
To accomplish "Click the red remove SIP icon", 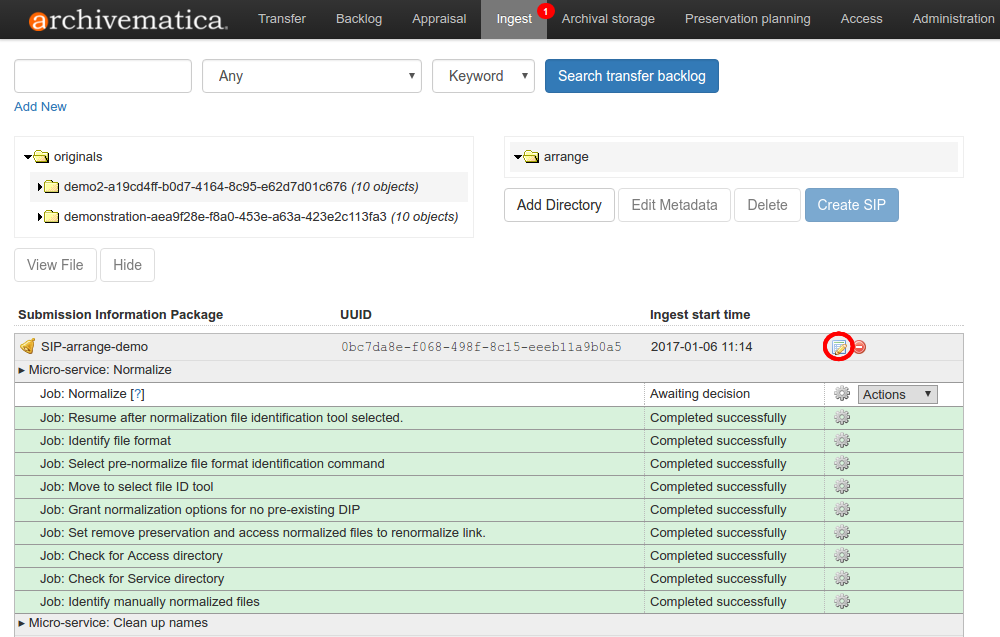I will click(x=859, y=347).
